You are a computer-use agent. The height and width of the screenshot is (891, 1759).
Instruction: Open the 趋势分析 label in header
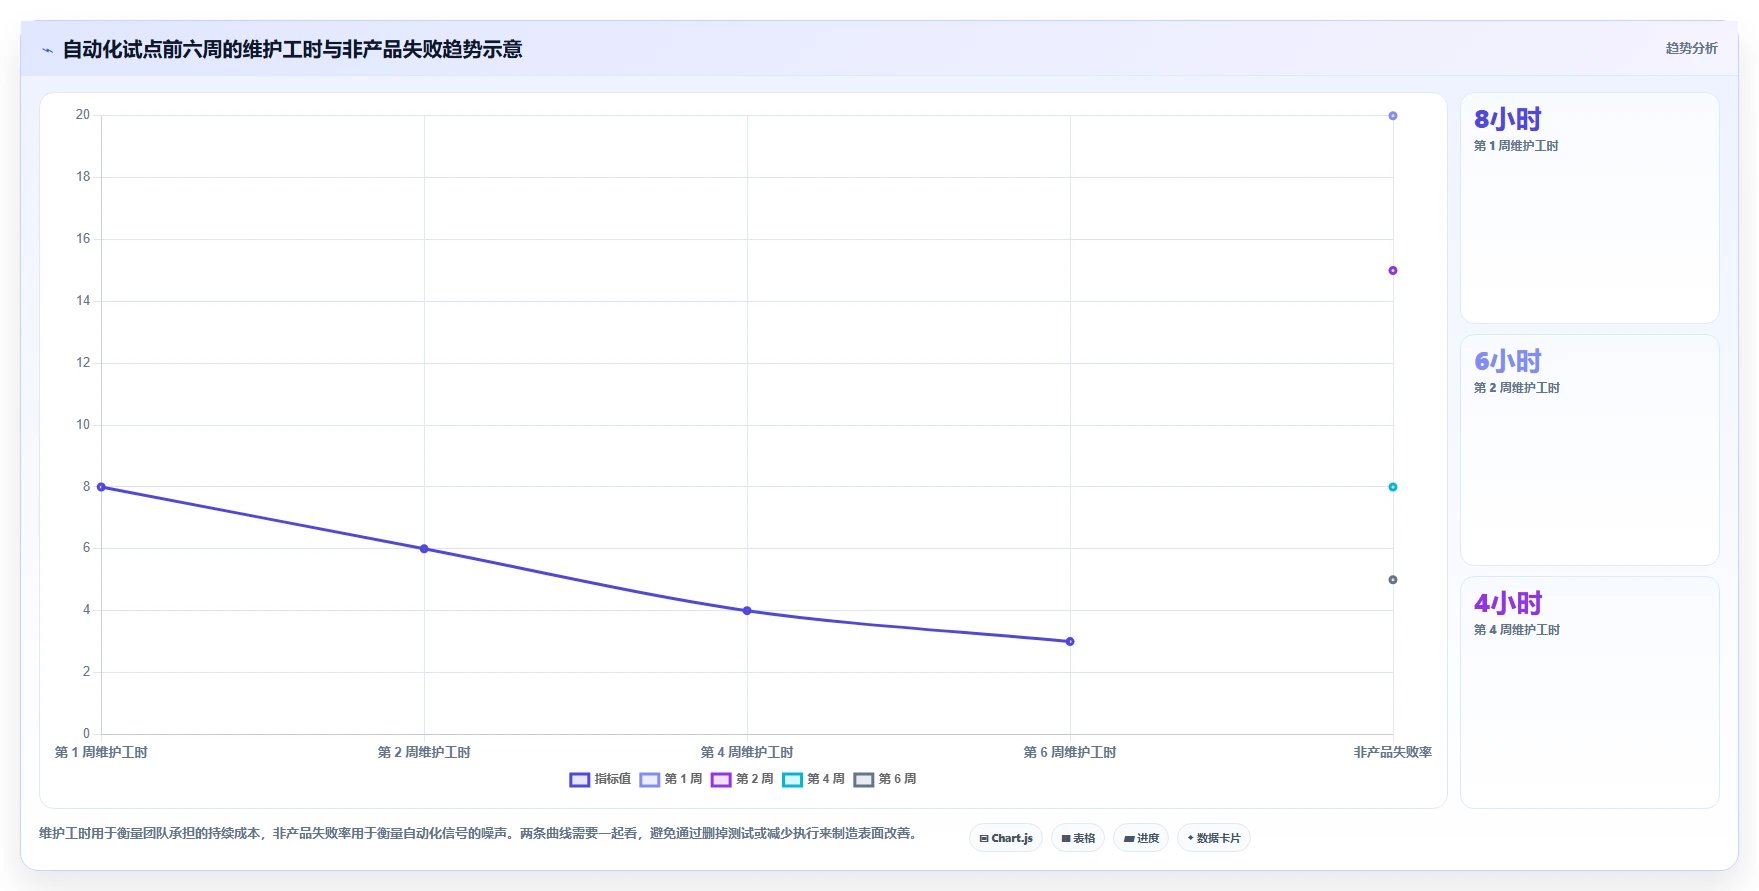[x=1691, y=48]
